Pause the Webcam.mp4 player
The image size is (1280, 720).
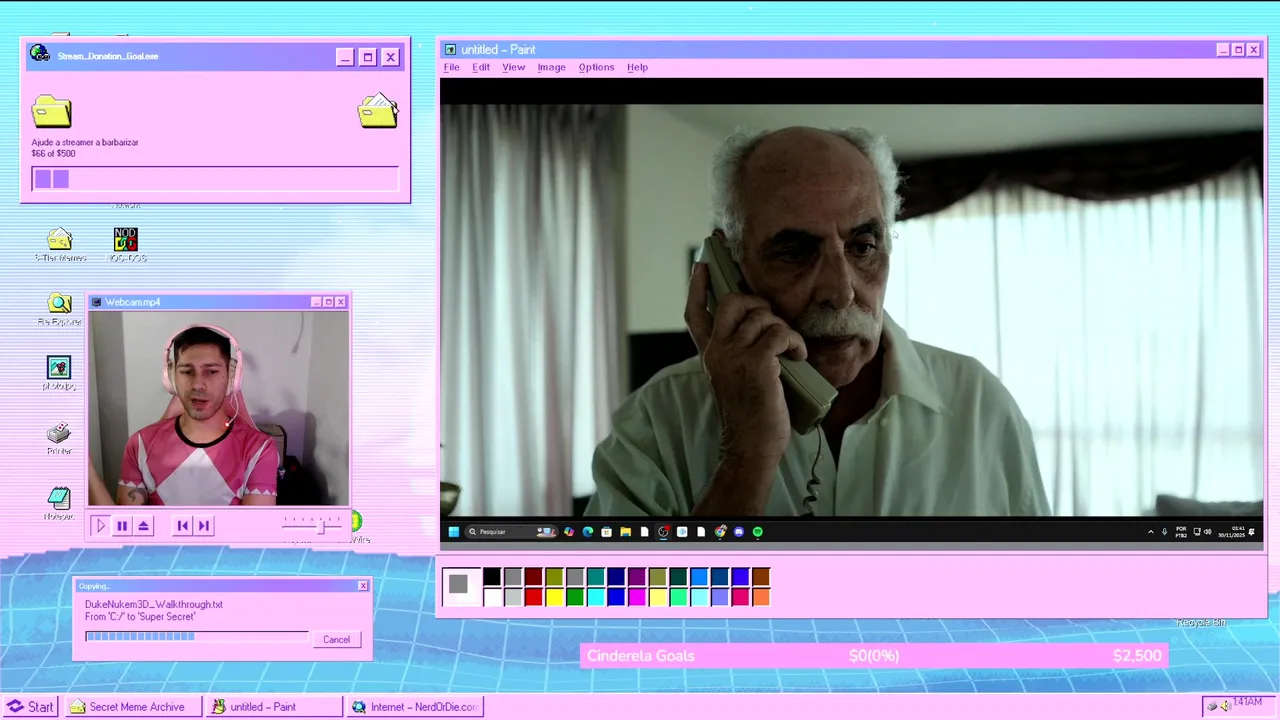[122, 525]
